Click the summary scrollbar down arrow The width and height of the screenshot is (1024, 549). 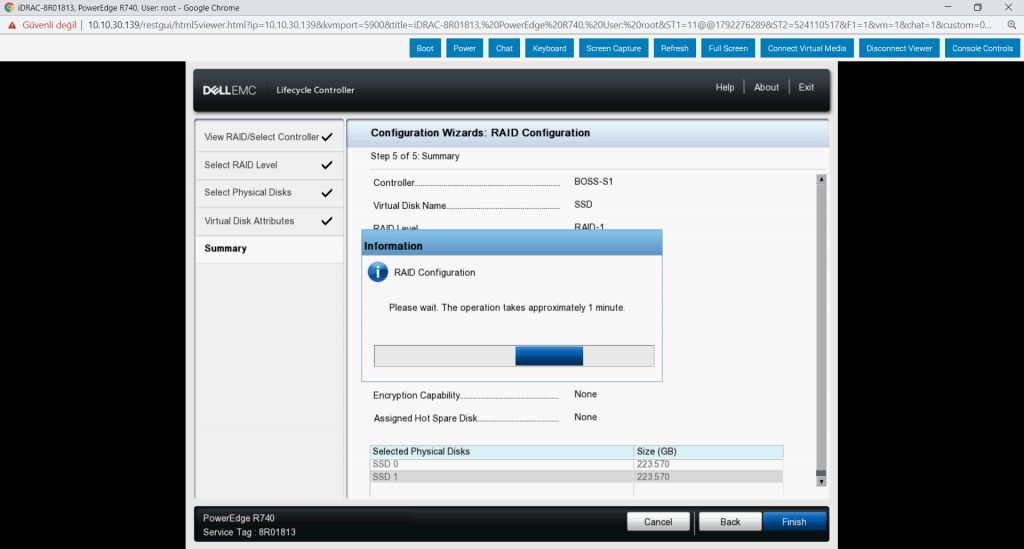pyautogui.click(x=821, y=481)
